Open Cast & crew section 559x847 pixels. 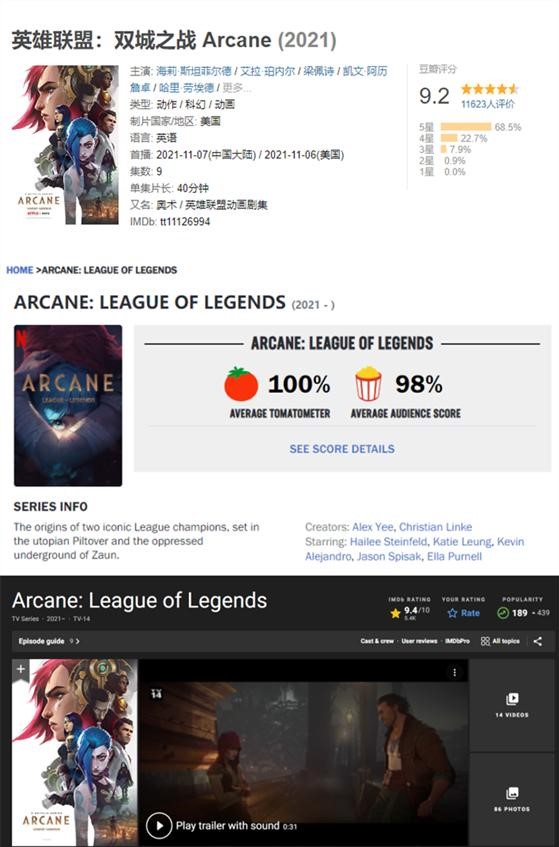tap(377, 641)
